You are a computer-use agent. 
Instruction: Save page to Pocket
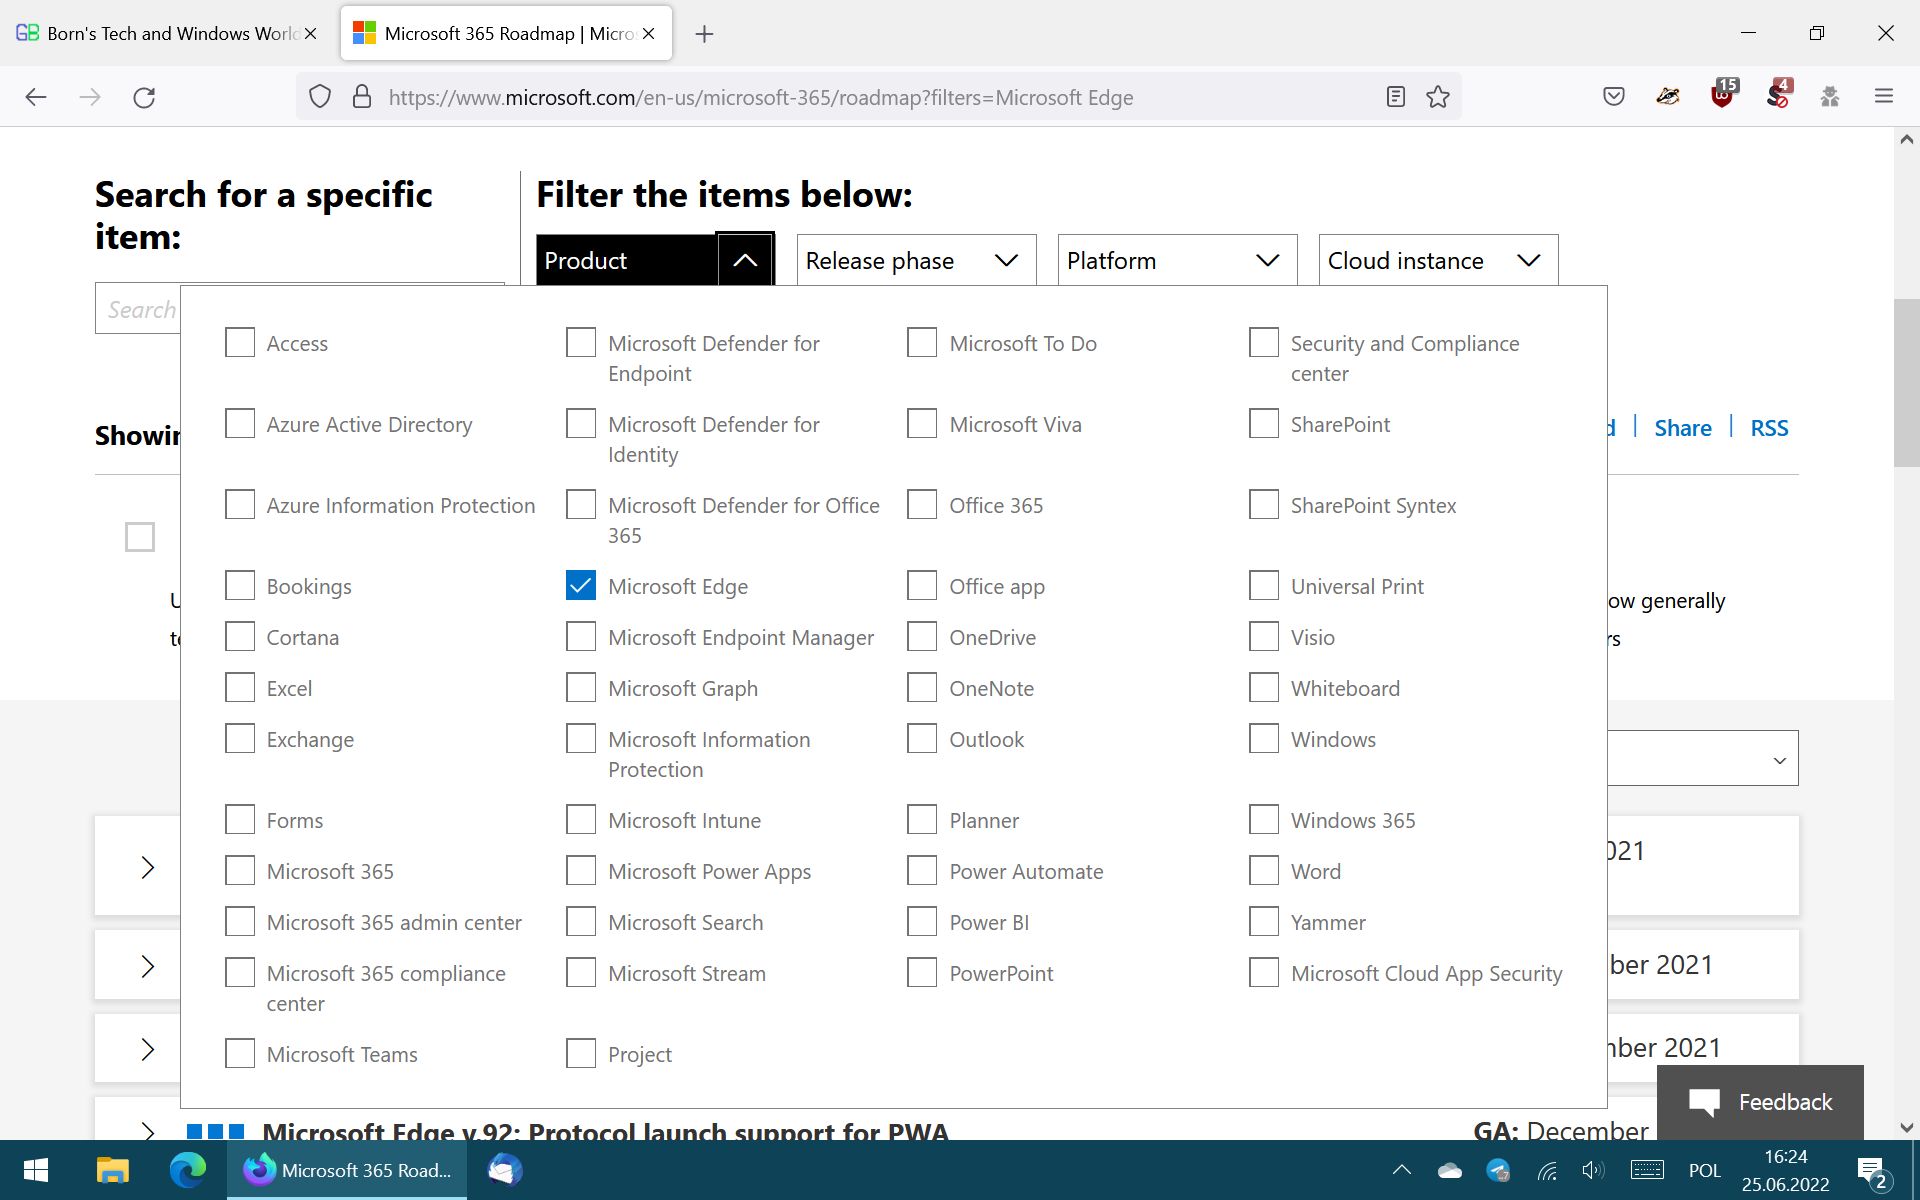pyautogui.click(x=1614, y=97)
